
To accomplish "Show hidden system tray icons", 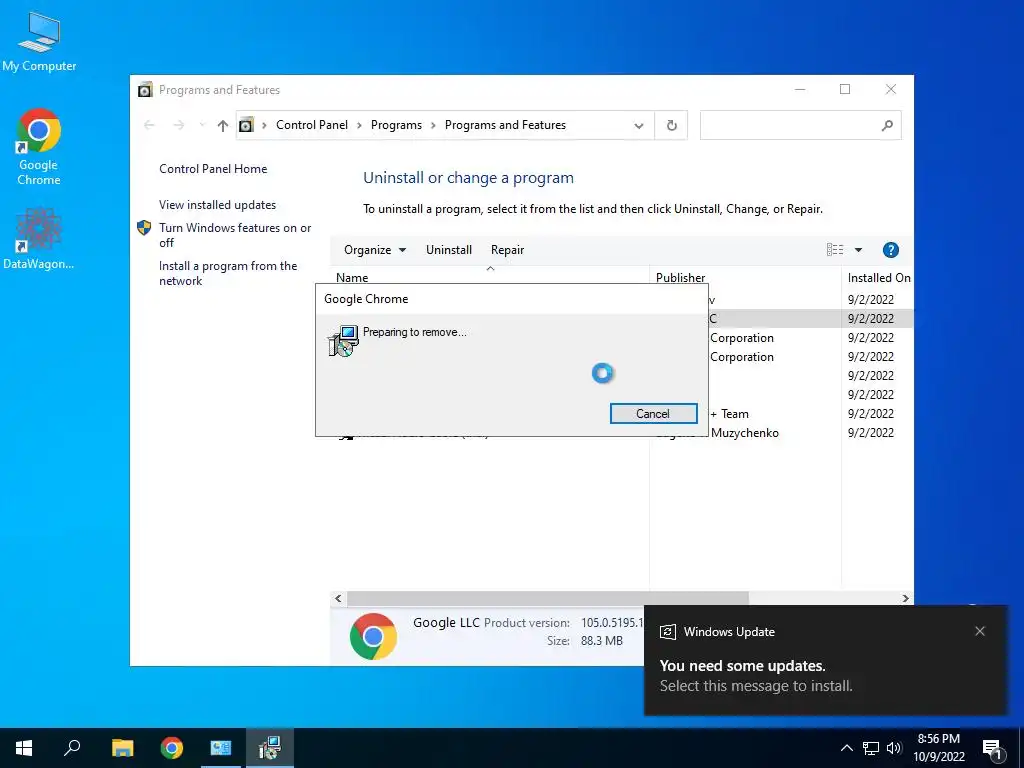I will pyautogui.click(x=846, y=748).
